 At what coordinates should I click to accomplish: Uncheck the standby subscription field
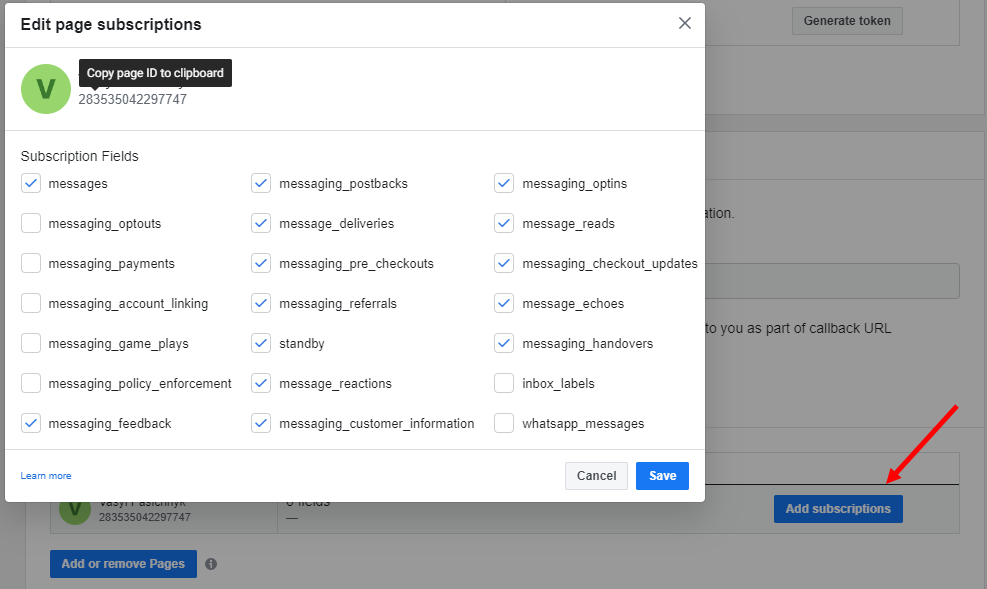point(261,343)
